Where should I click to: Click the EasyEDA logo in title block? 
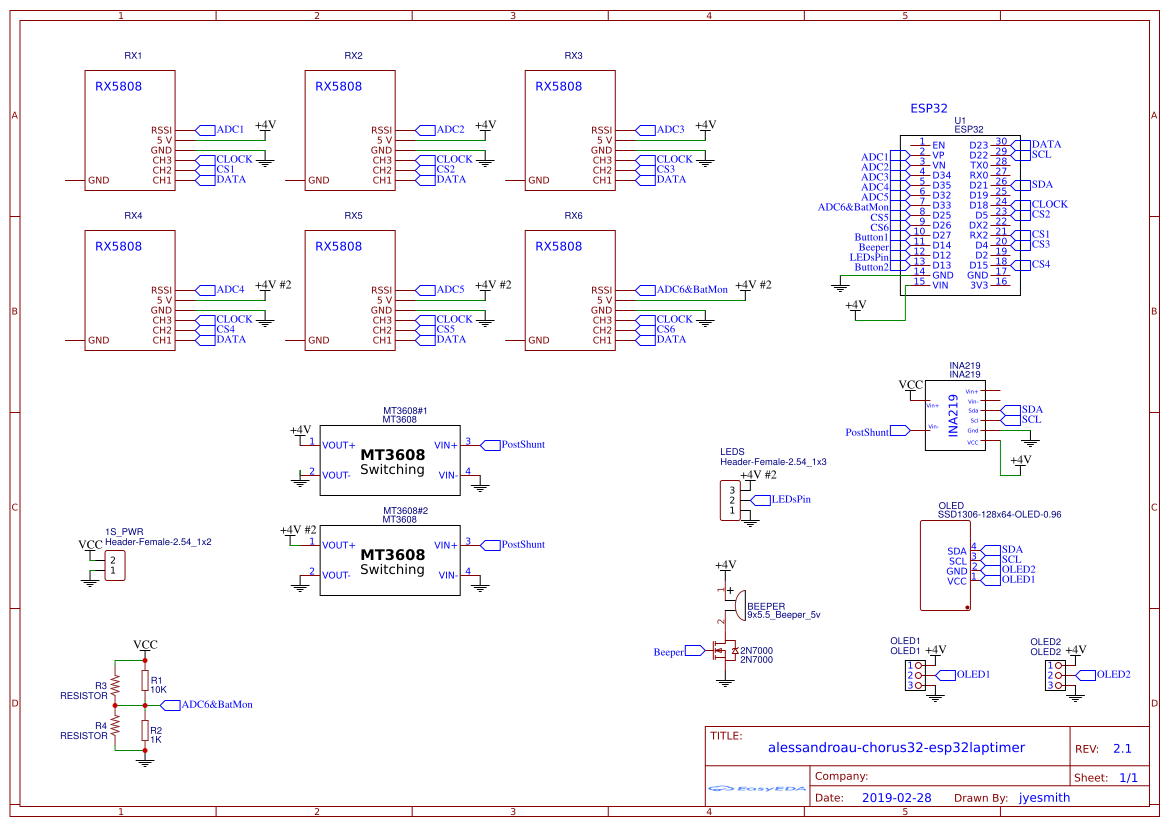point(757,788)
